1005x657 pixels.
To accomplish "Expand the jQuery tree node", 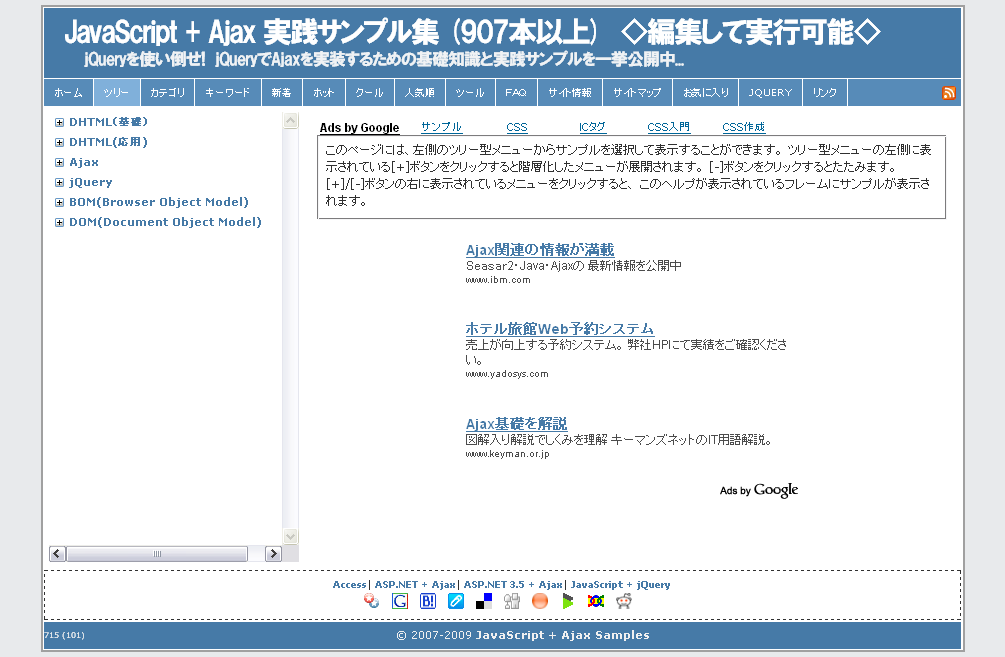I will tap(60, 182).
